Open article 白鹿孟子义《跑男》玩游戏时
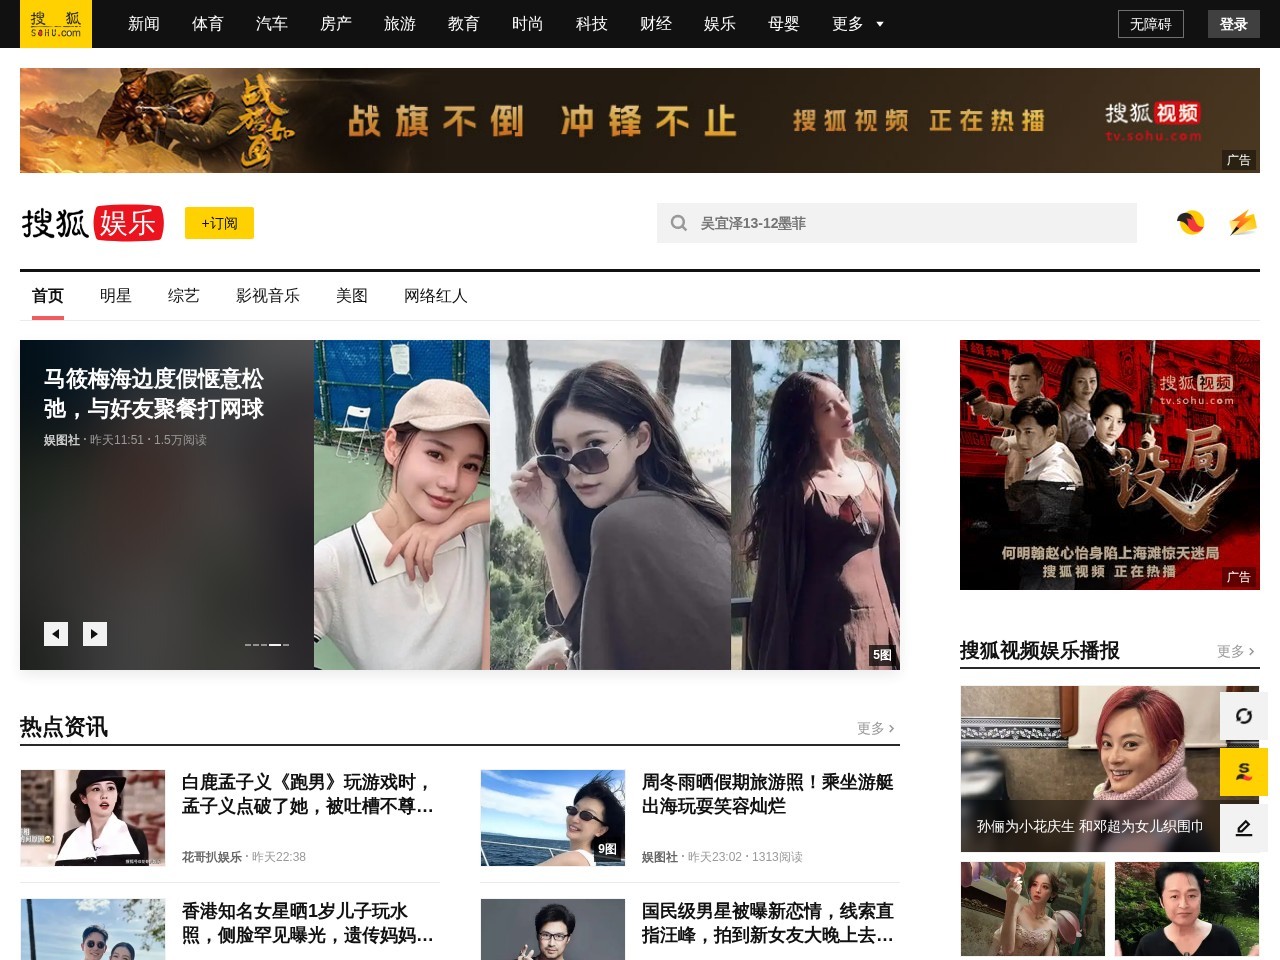Image resolution: width=1280 pixels, height=960 pixels. (x=308, y=794)
